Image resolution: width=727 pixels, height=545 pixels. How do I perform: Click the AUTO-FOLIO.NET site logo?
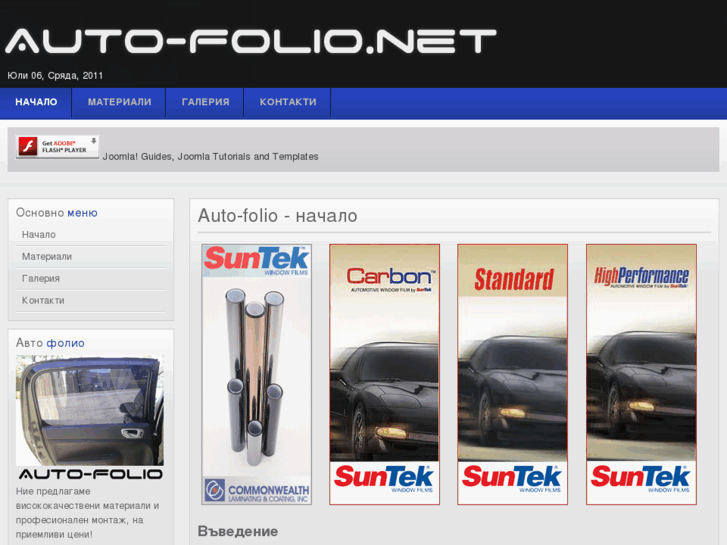[250, 41]
